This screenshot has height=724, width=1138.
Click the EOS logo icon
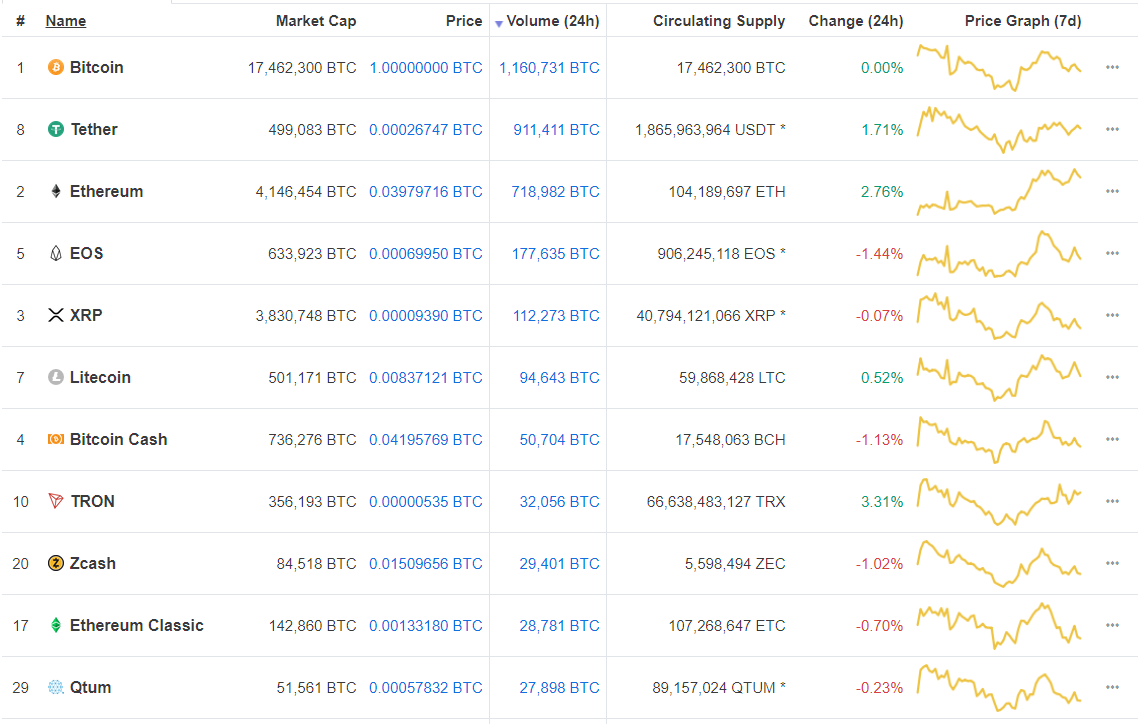click(56, 254)
